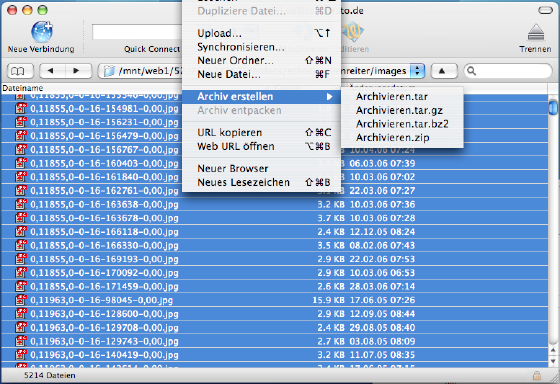560x384 pixels.
Task: Click the search field in the toolbar
Action: pyautogui.click(x=508, y=71)
